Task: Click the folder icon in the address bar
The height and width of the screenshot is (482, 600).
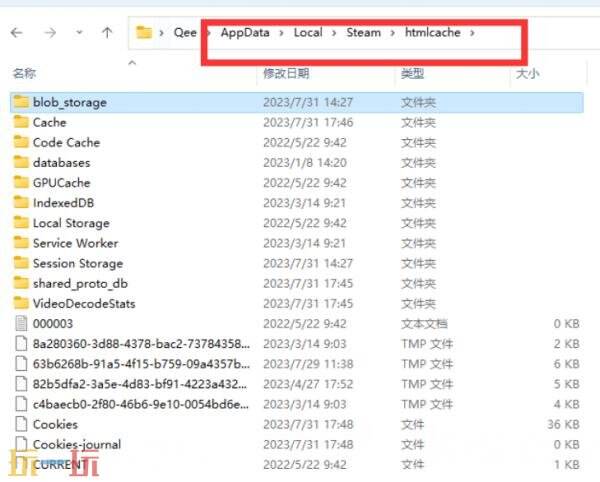Action: [144, 33]
